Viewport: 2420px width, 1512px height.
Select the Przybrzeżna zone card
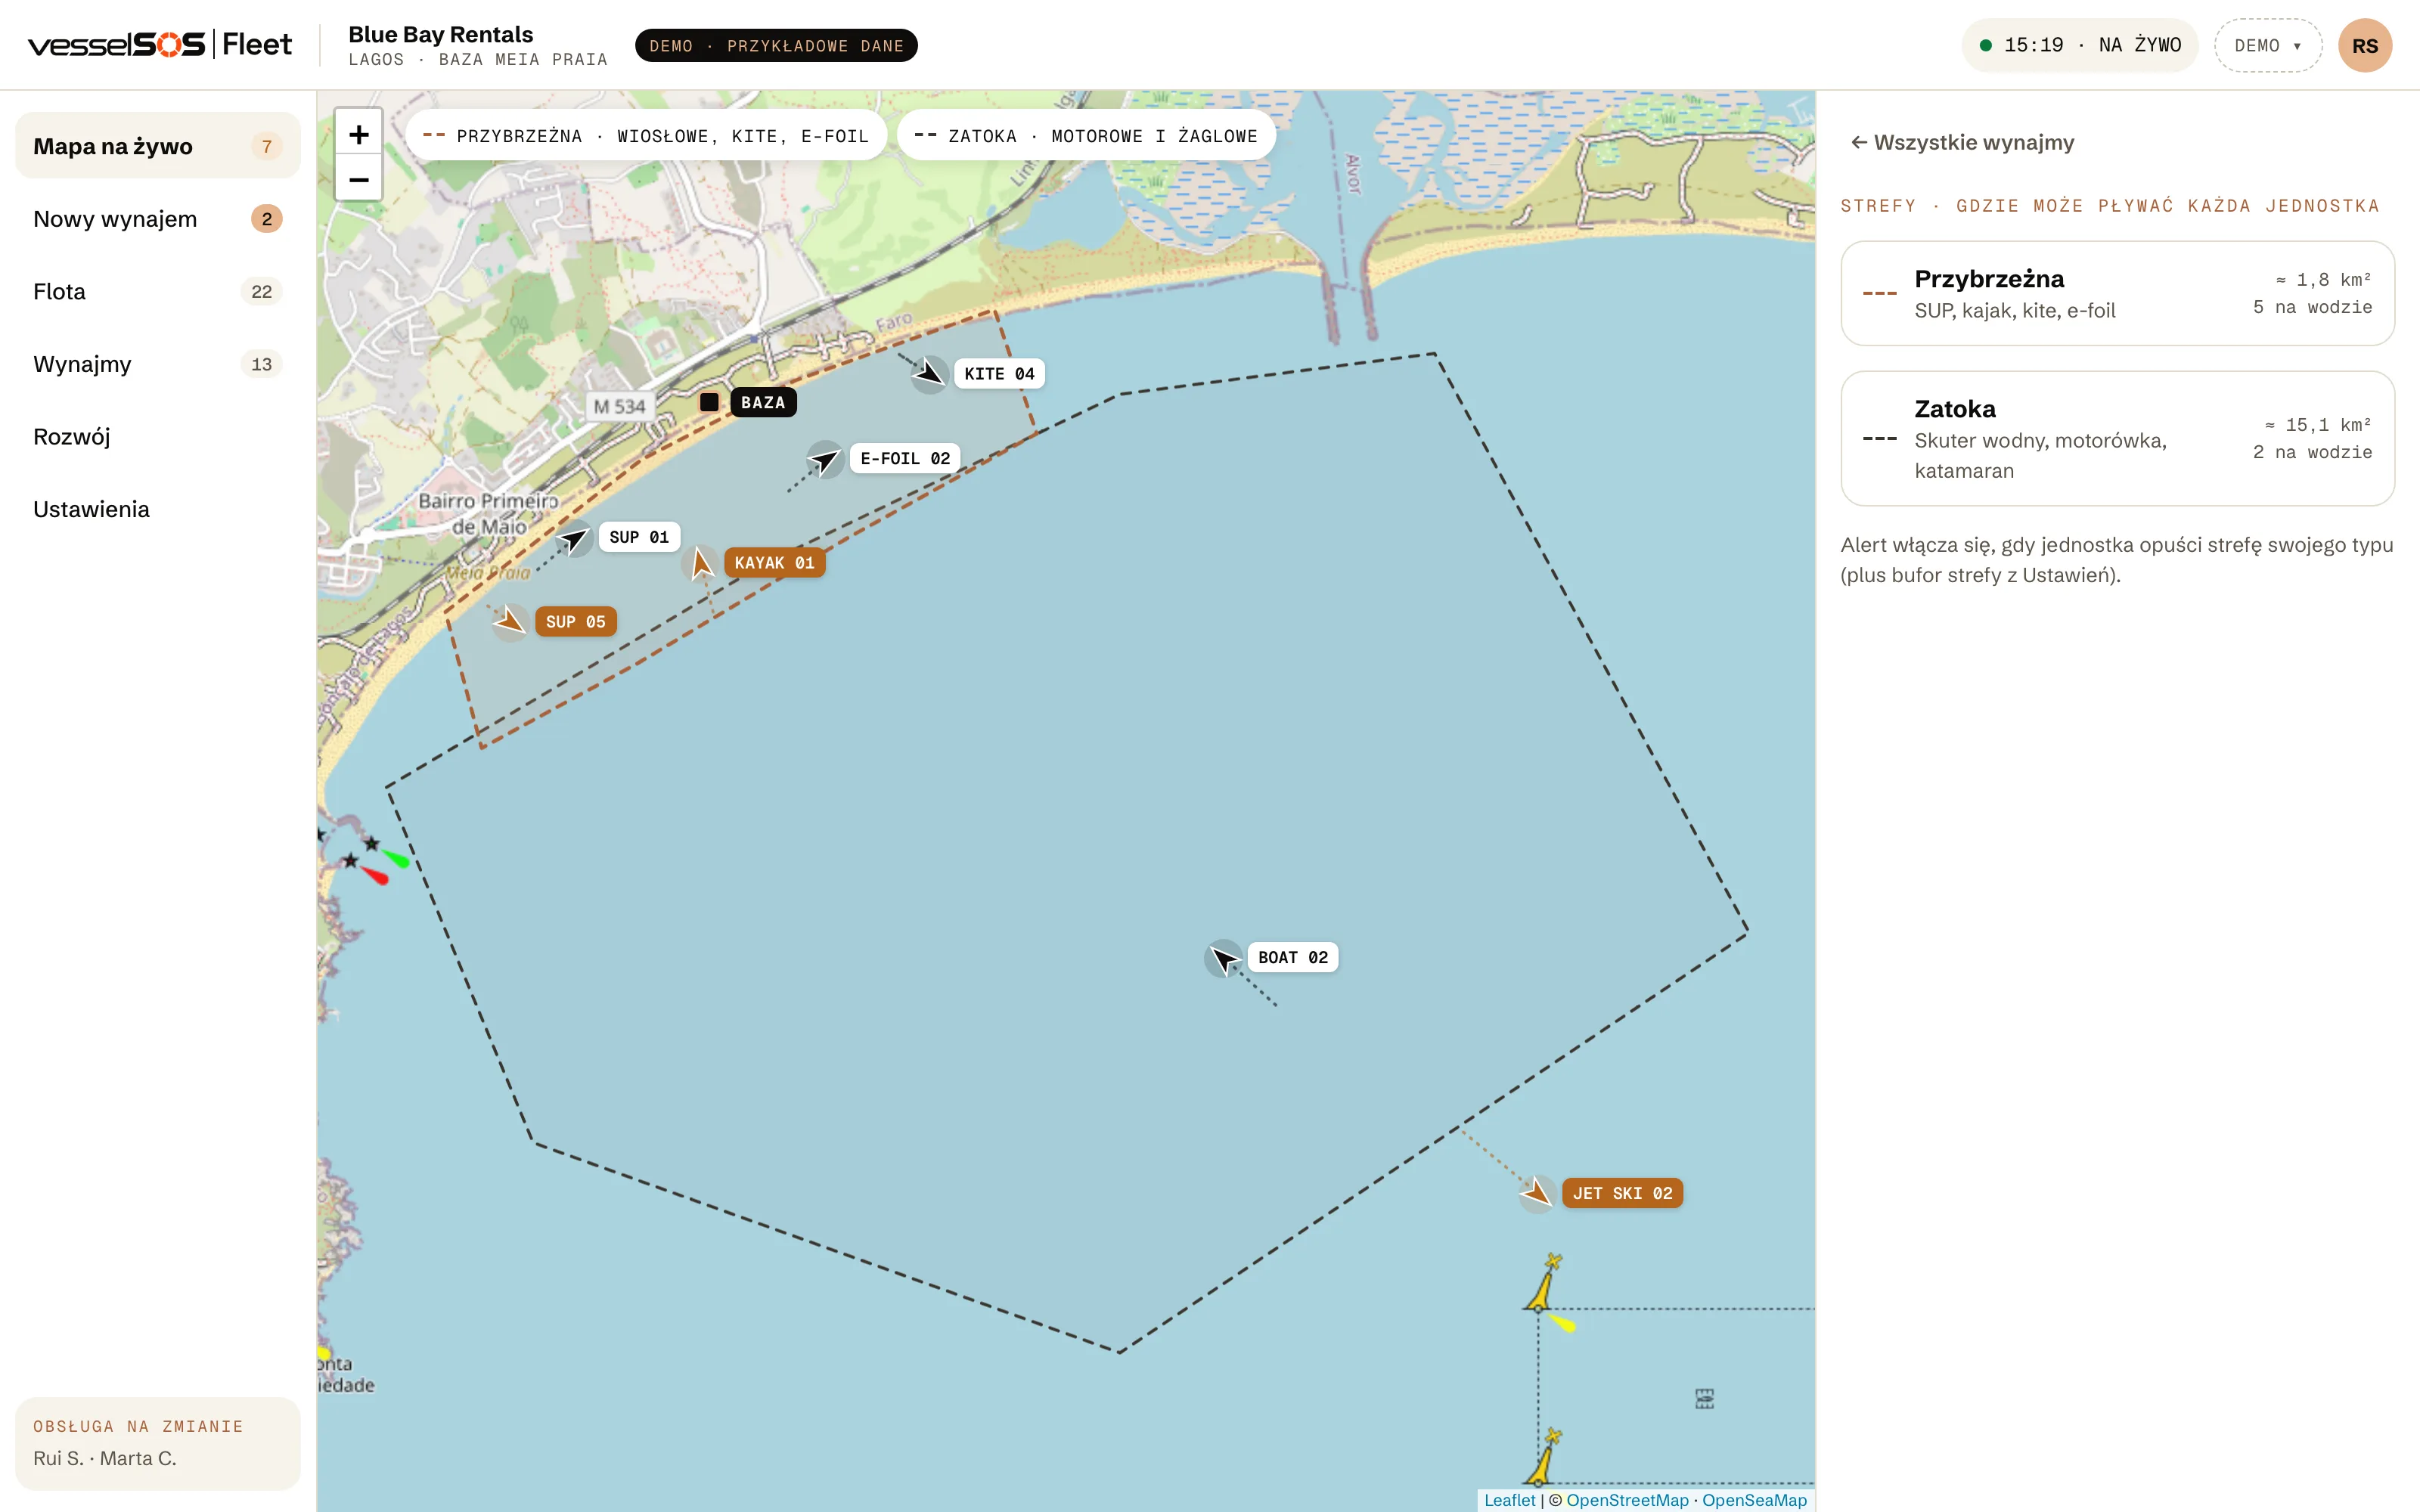tap(2117, 293)
